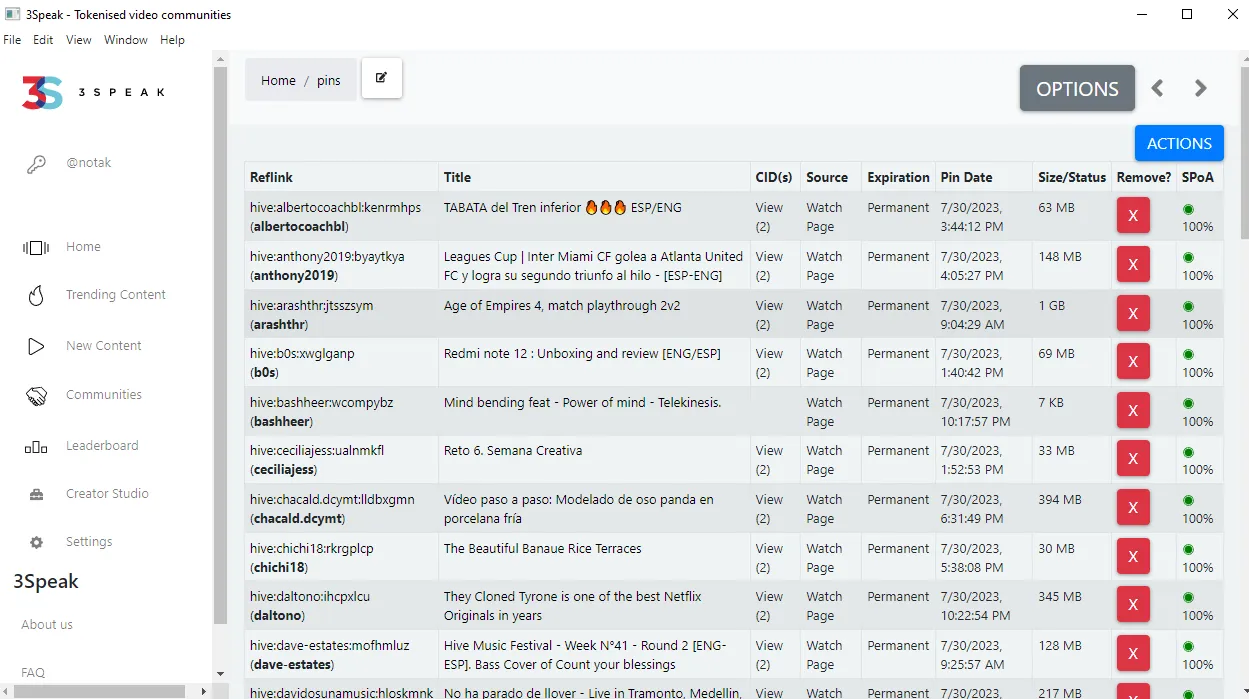
Task: View CIDs for arashthr pin
Action: click(769, 315)
